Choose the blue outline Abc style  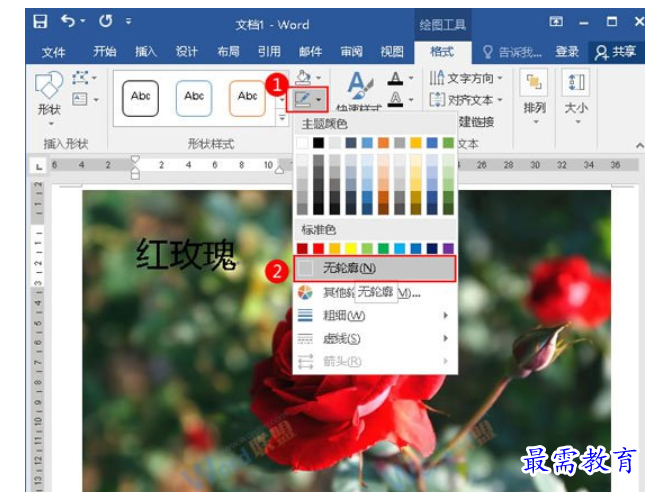point(194,98)
